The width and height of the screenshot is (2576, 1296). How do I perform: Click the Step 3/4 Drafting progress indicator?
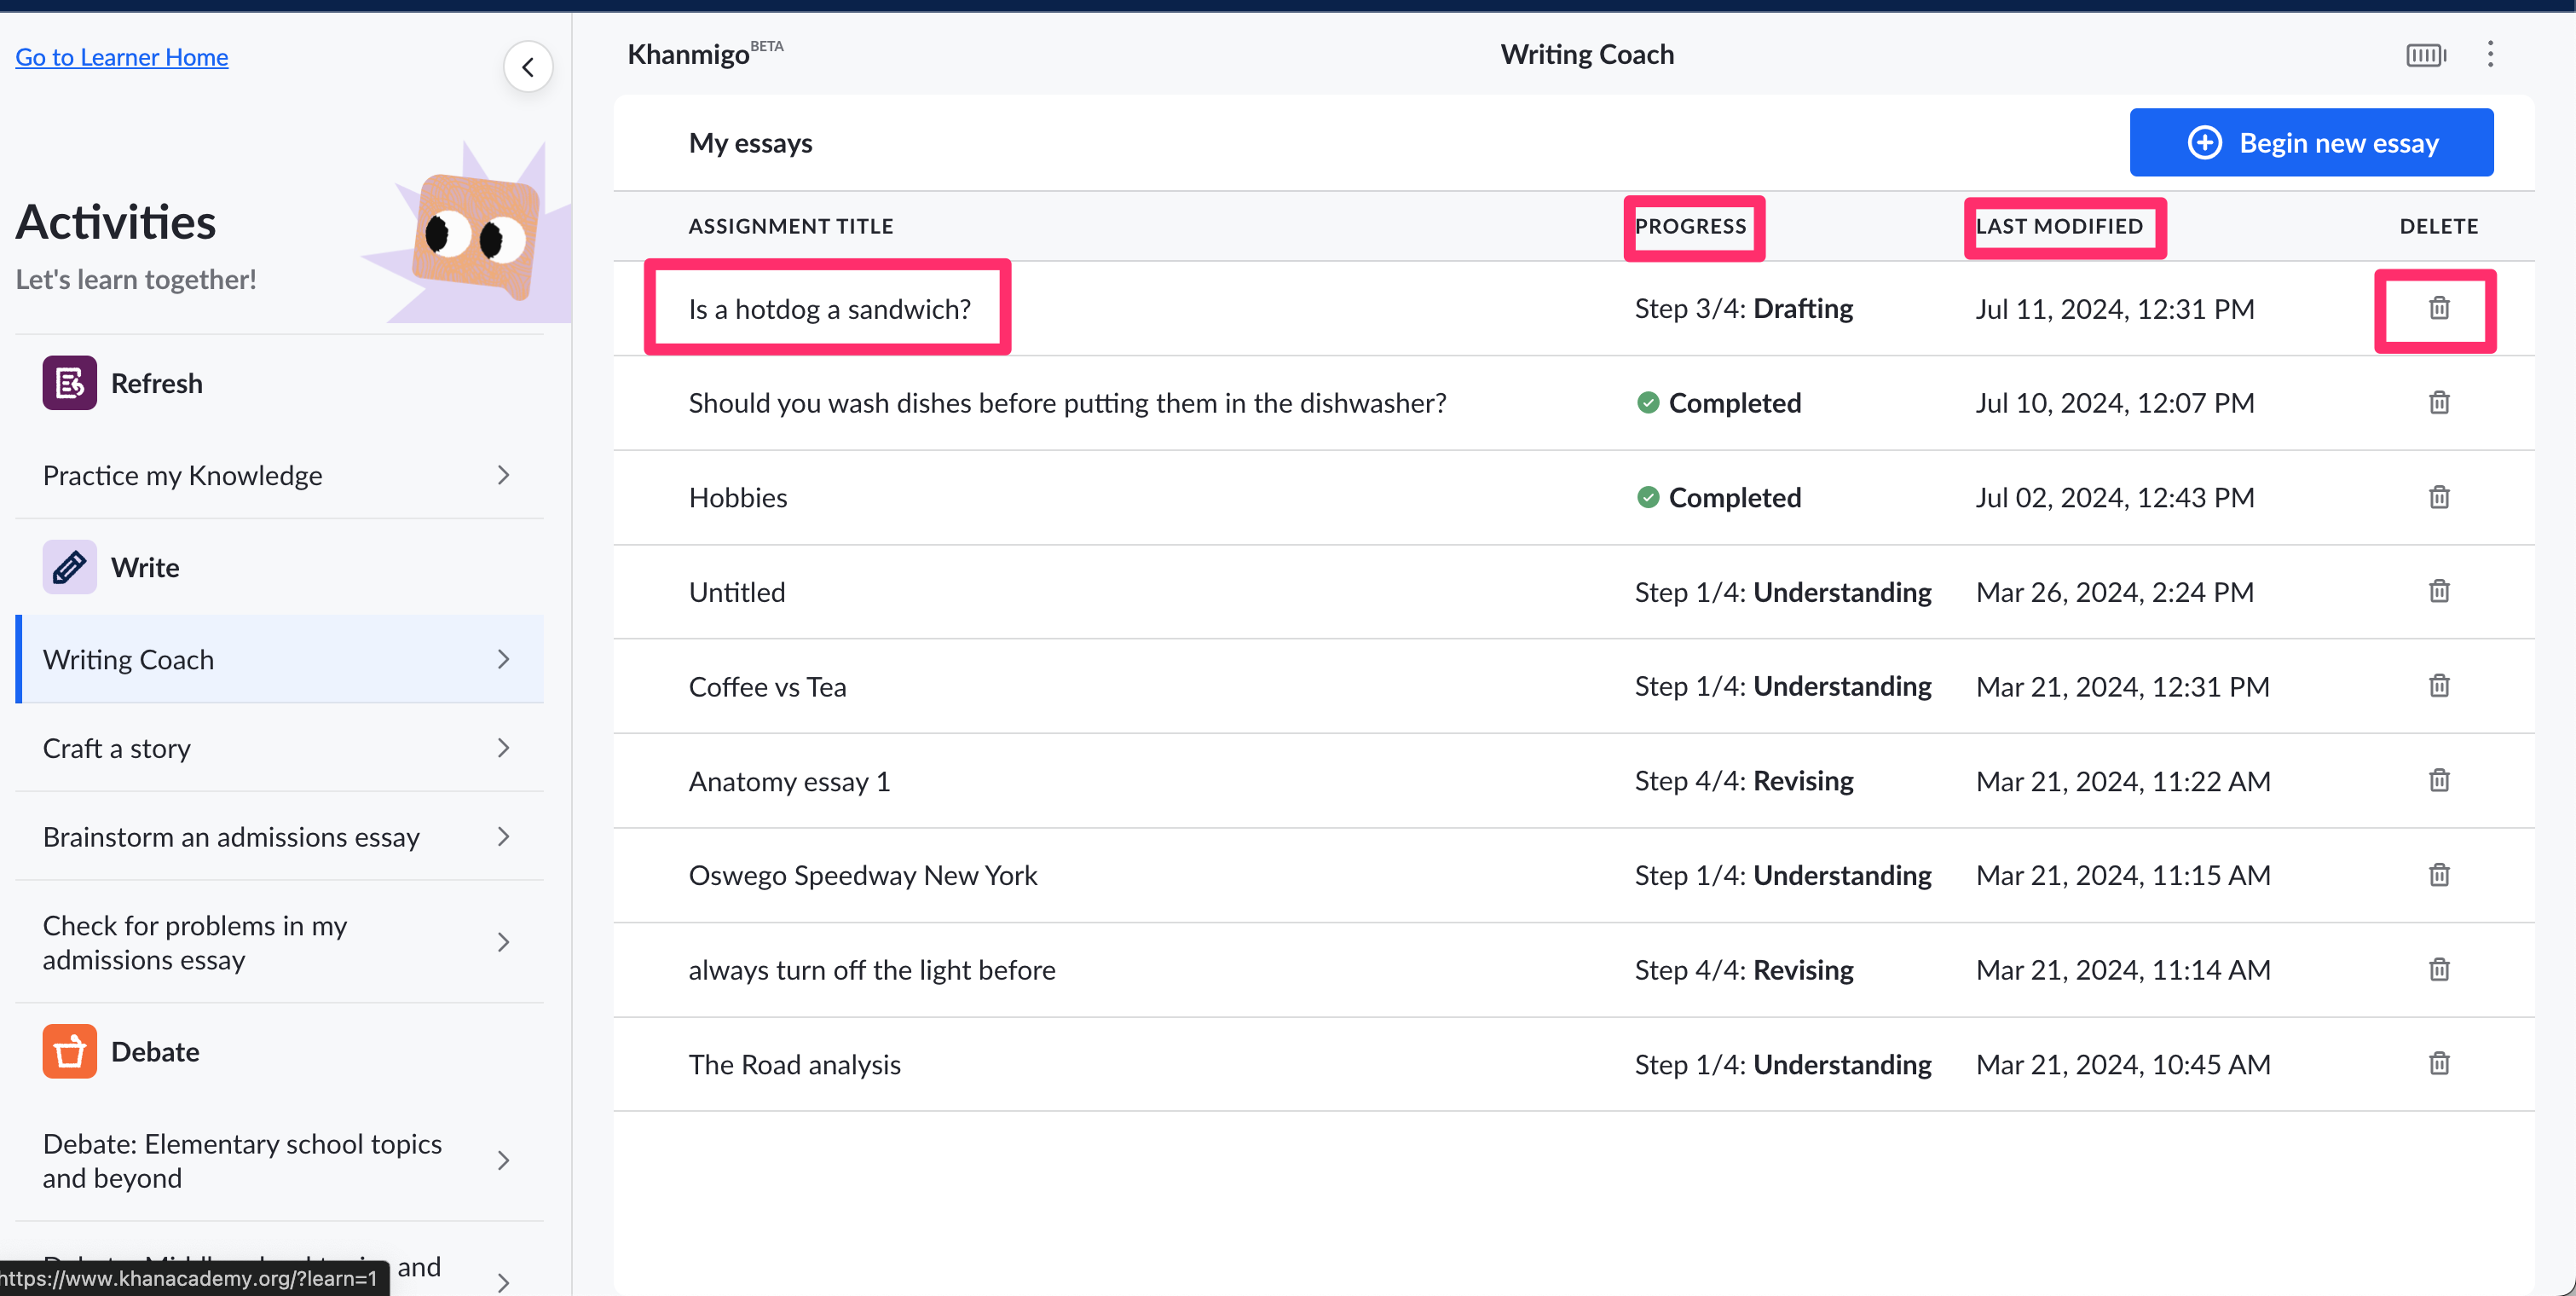[x=1743, y=308]
